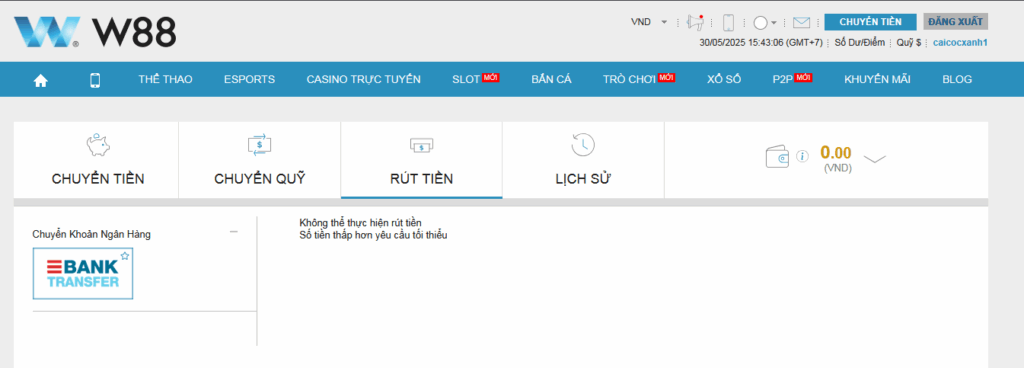Open the envelope messages icon

click(x=801, y=23)
